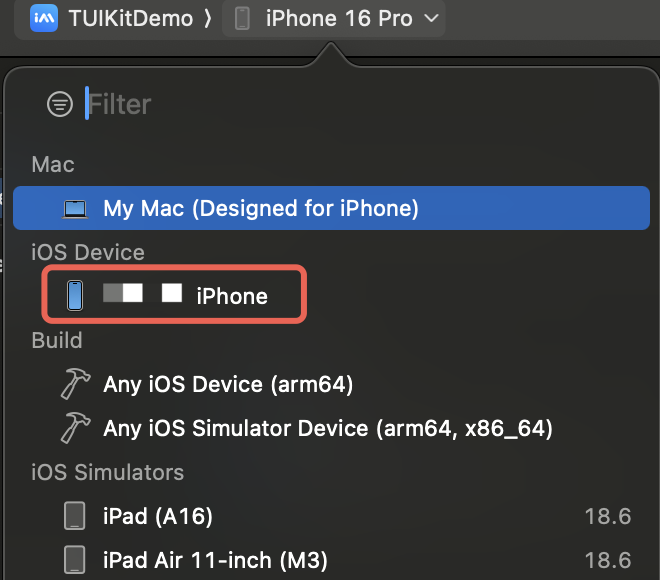Open the iPhone 16 Pro destination dropdown

[333, 19]
